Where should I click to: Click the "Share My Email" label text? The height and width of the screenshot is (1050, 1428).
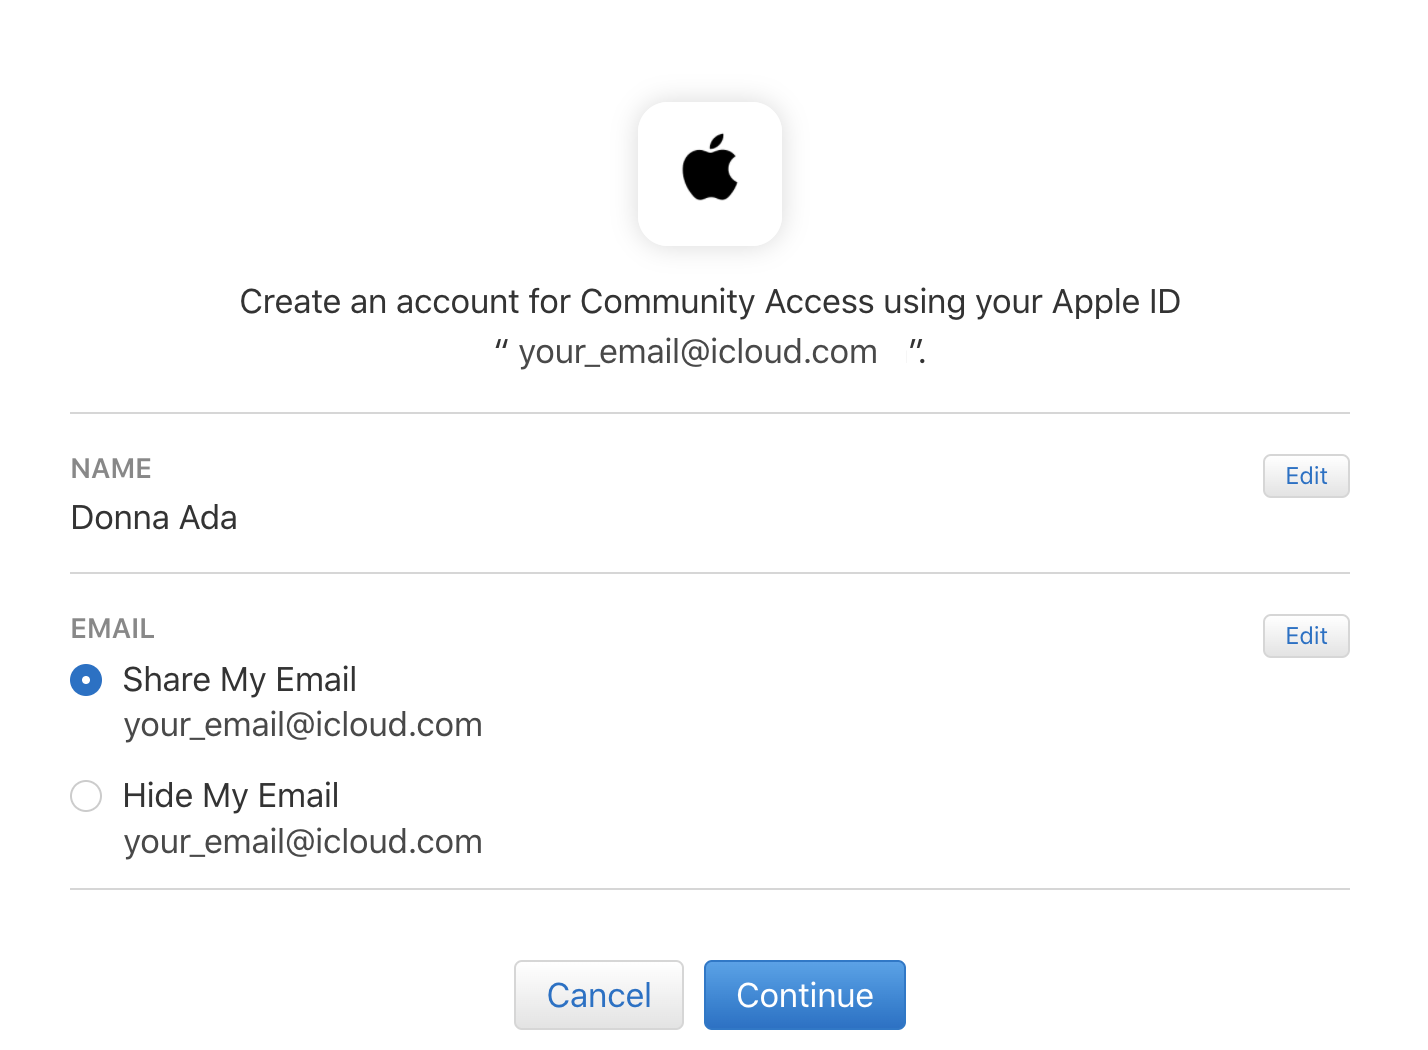pyautogui.click(x=239, y=680)
